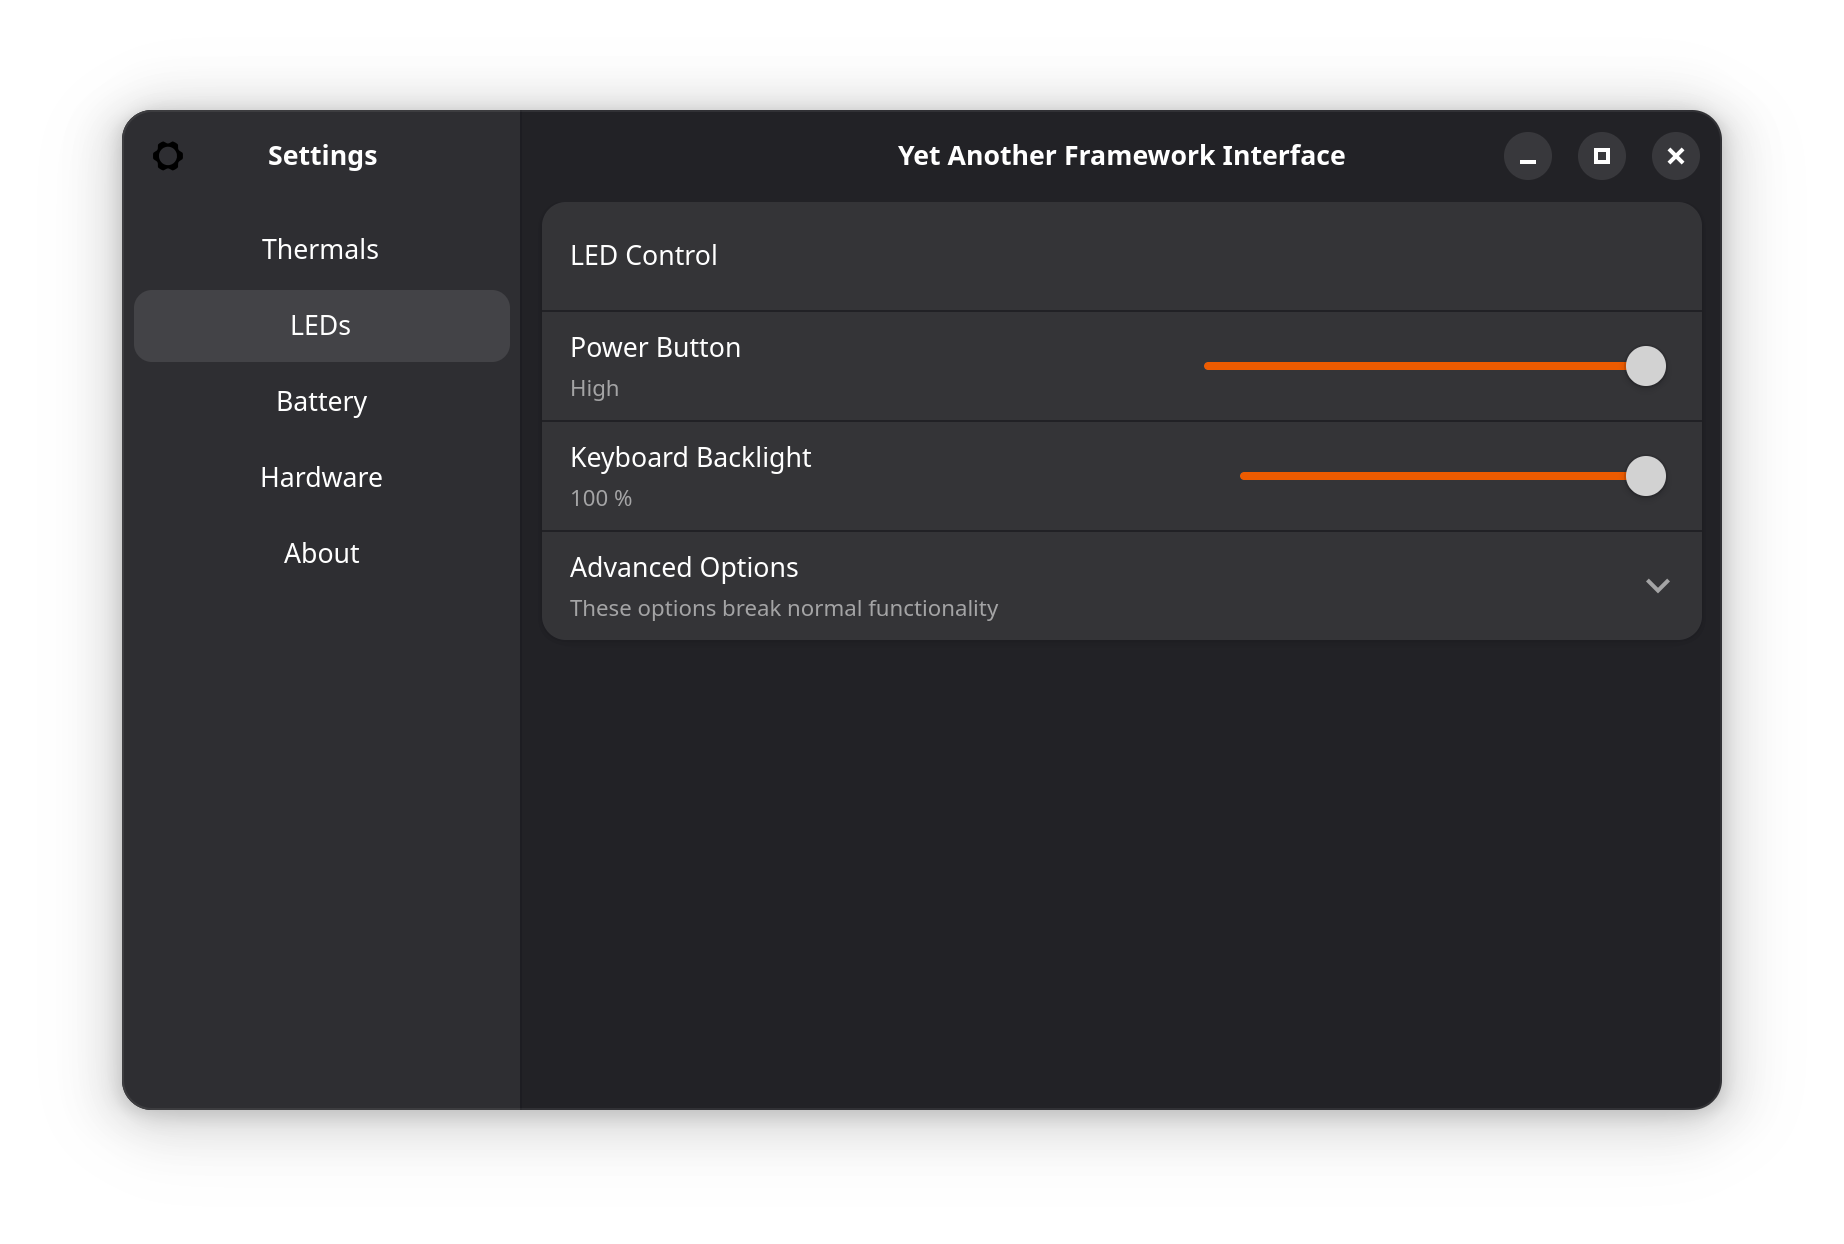Click the Settings sidebar title
1844x1244 pixels.
pyautogui.click(x=322, y=156)
